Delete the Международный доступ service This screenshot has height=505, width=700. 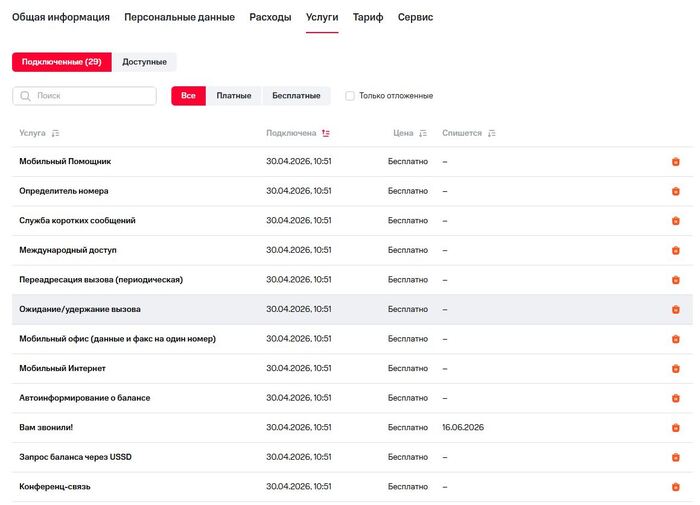pos(675,250)
